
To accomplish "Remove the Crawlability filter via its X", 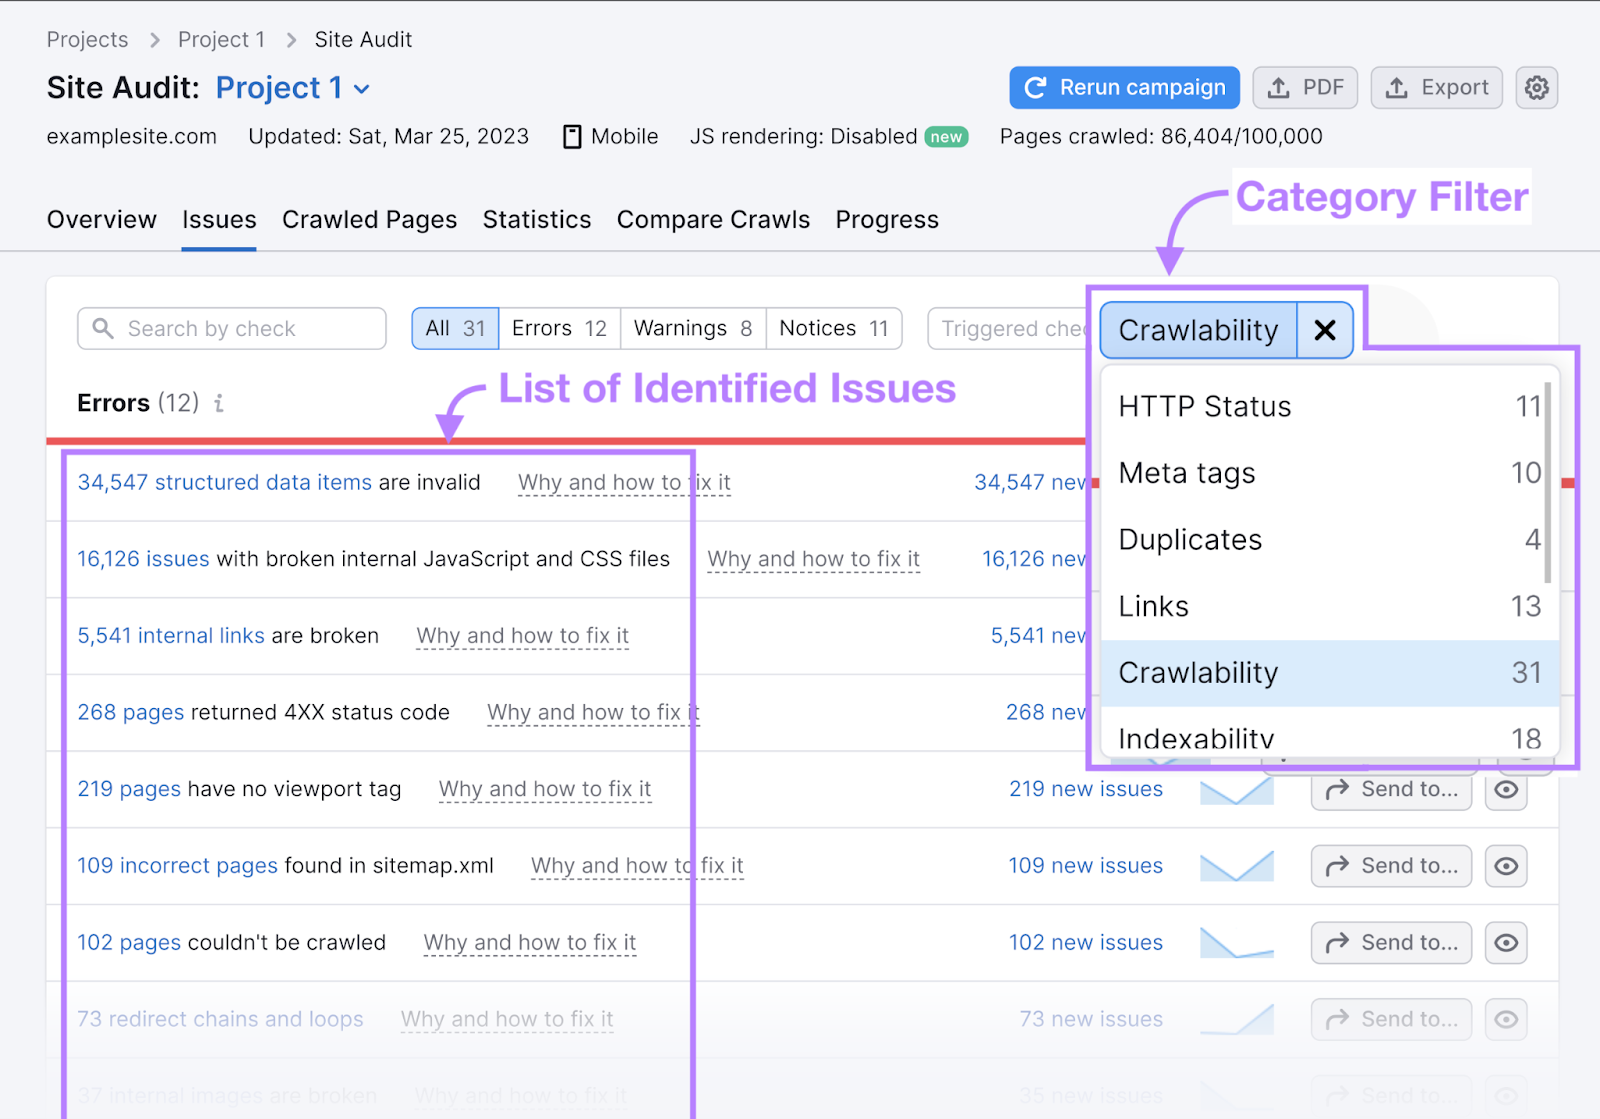I will [1324, 330].
